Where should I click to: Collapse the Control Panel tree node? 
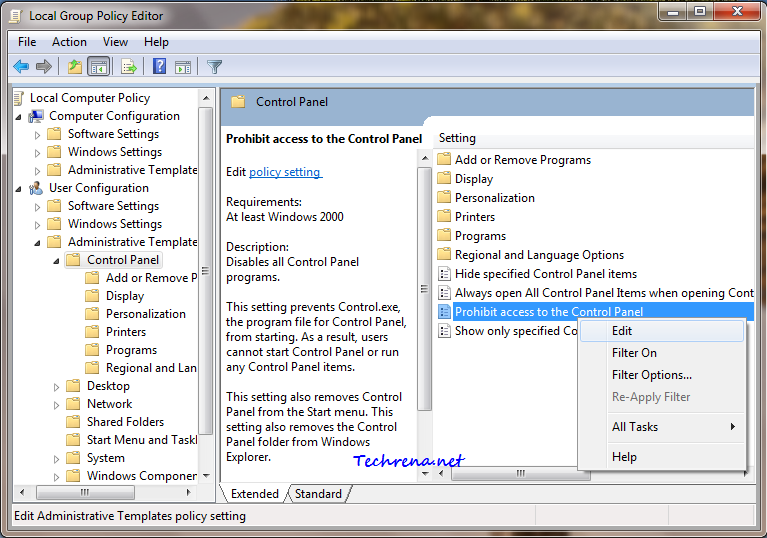(57, 261)
